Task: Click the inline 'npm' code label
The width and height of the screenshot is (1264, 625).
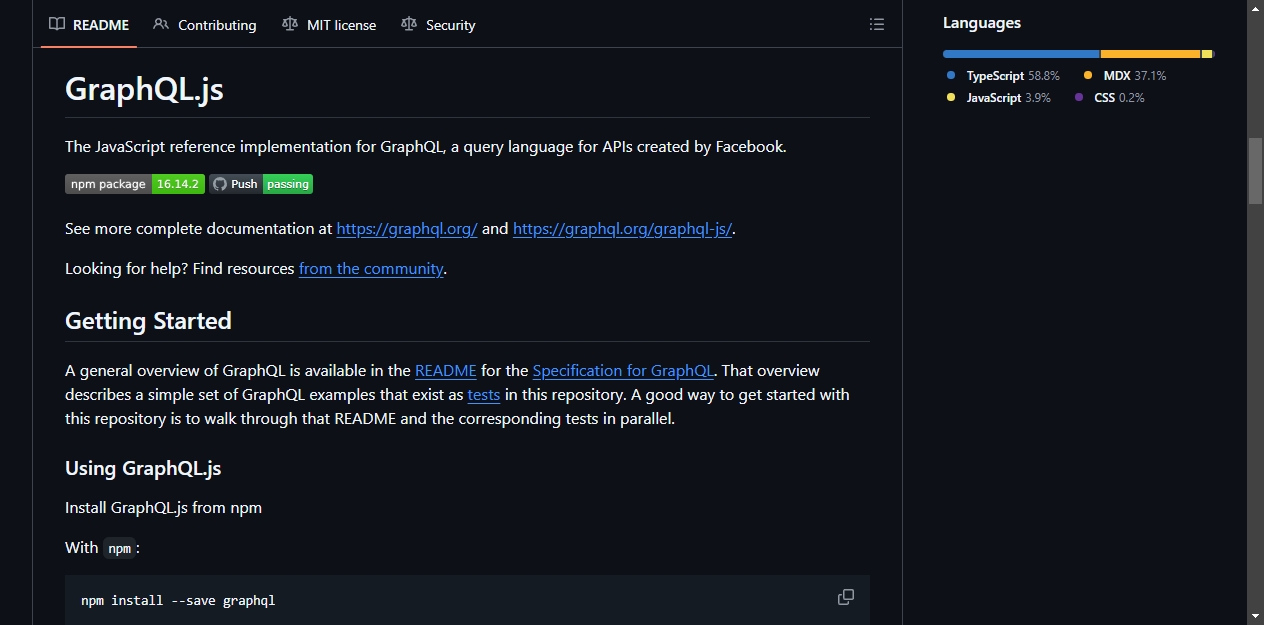Action: click(119, 548)
